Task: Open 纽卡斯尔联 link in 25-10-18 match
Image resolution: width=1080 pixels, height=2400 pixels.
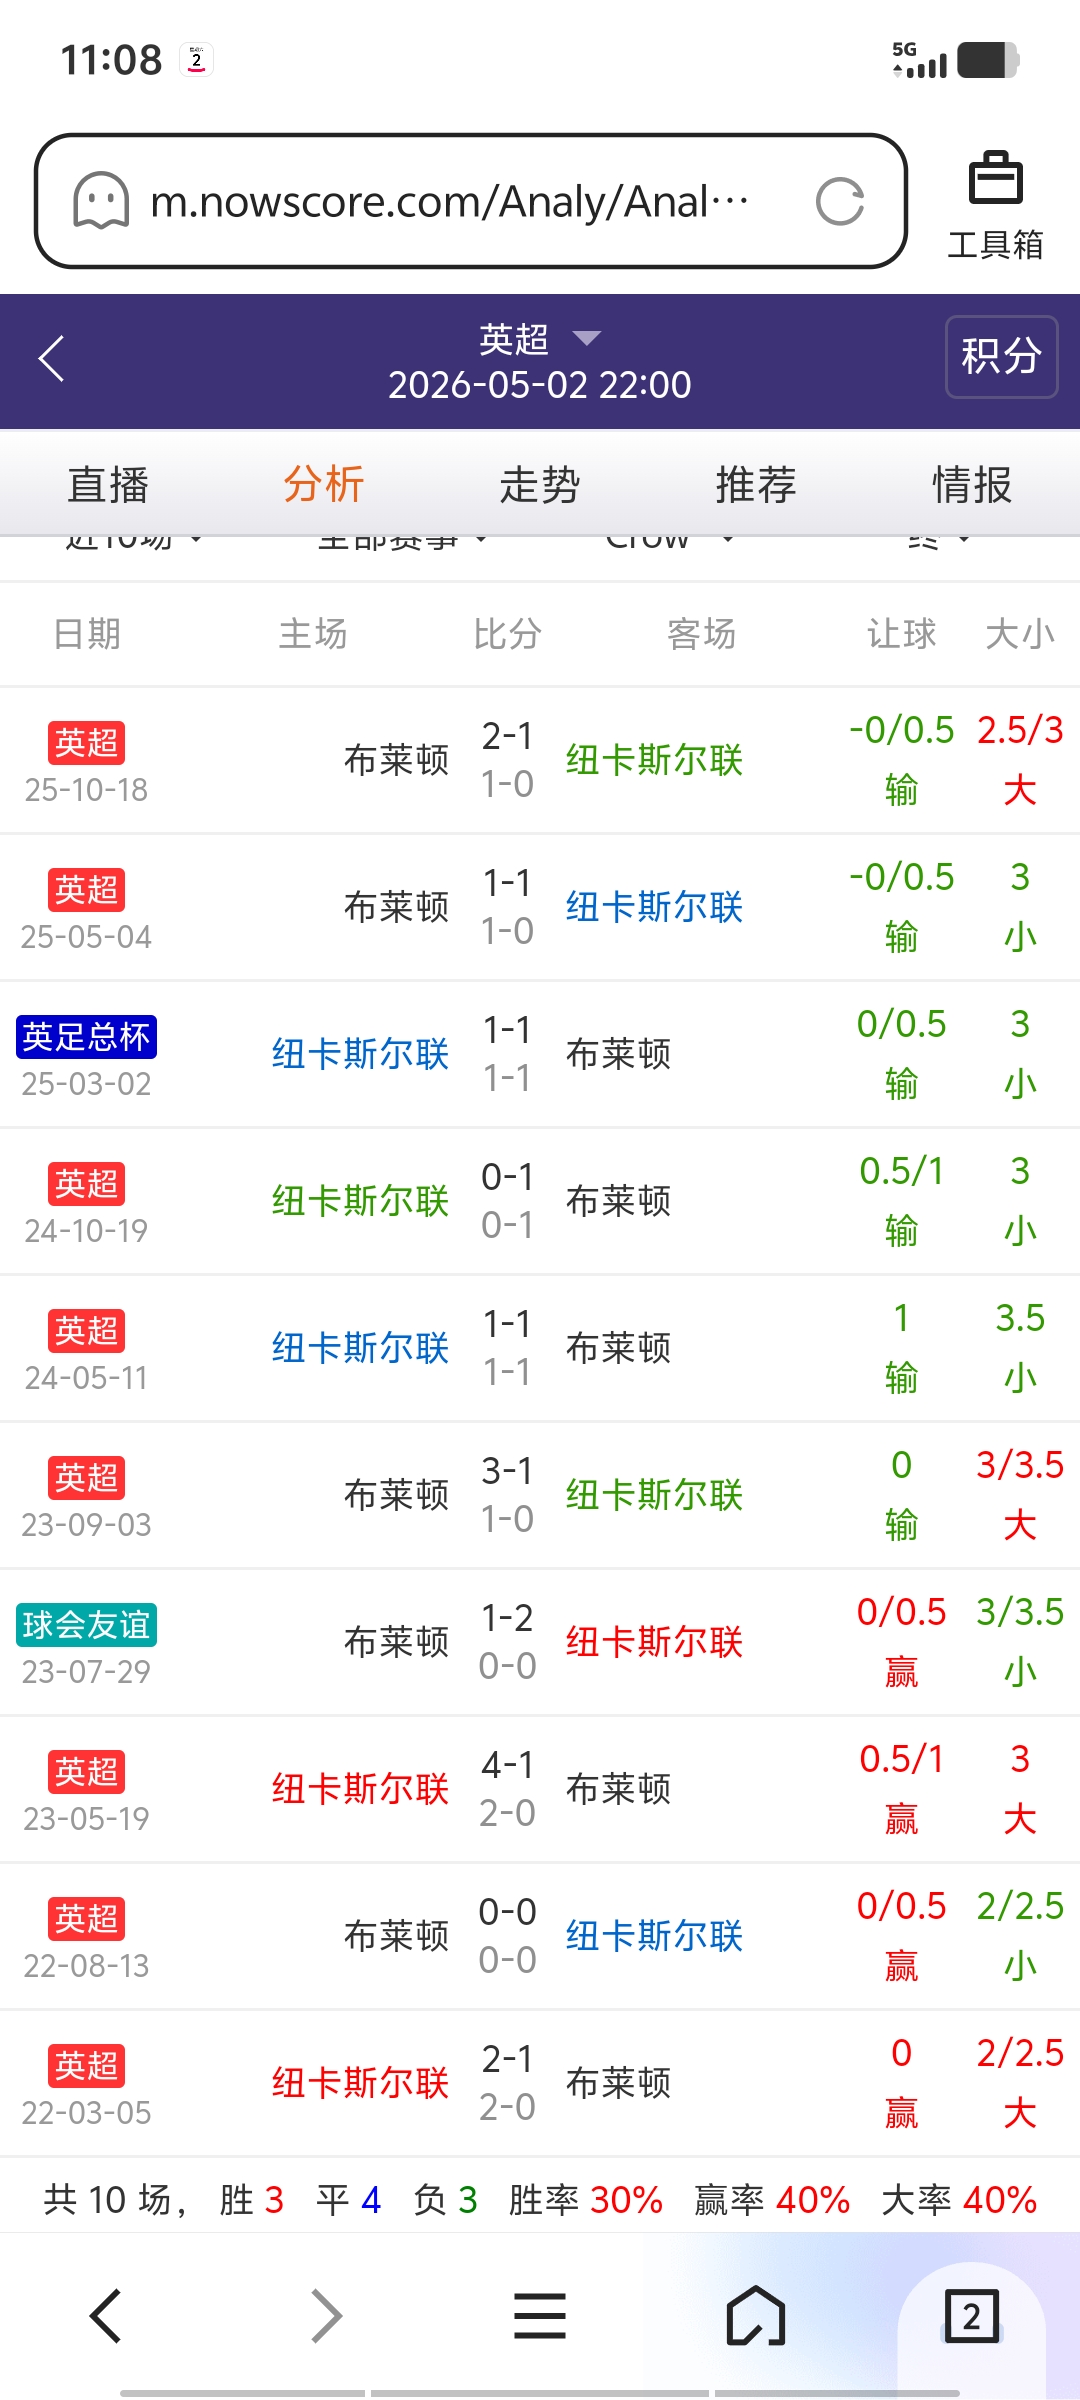Action: pos(654,760)
